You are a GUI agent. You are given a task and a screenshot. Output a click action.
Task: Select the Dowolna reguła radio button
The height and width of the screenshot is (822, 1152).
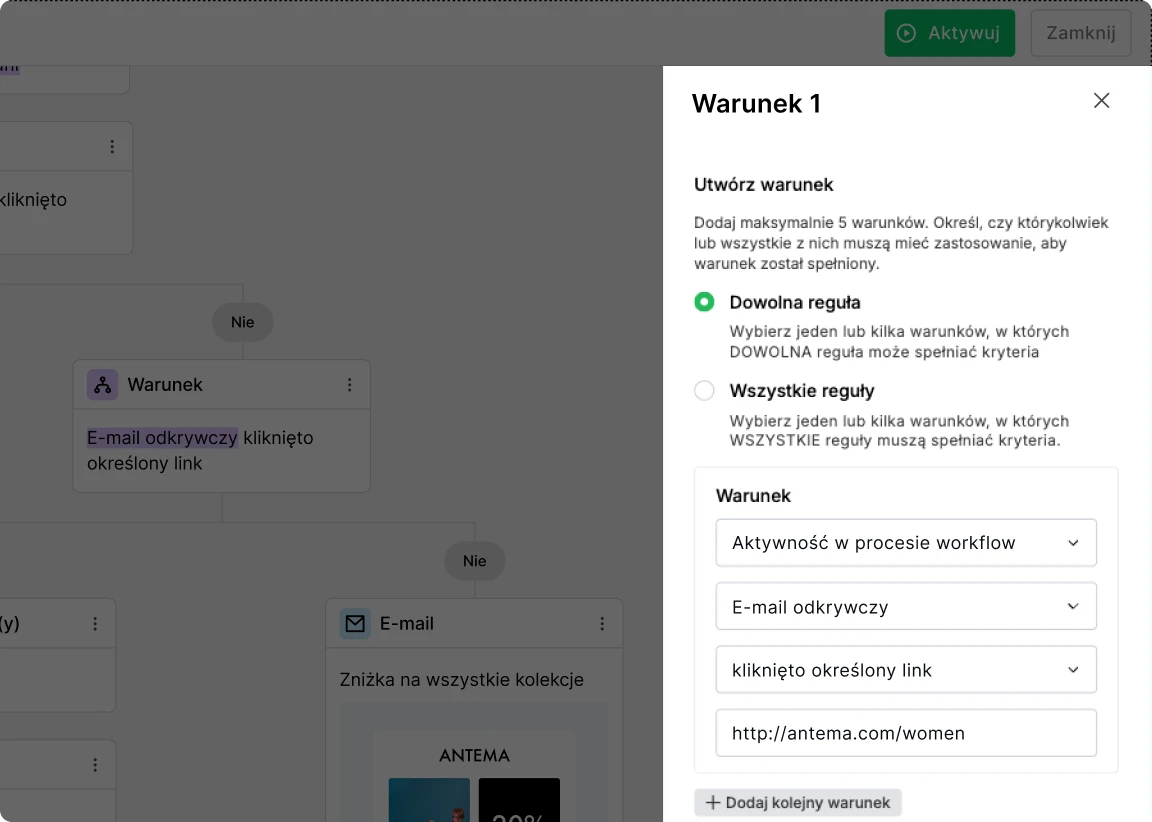704,302
